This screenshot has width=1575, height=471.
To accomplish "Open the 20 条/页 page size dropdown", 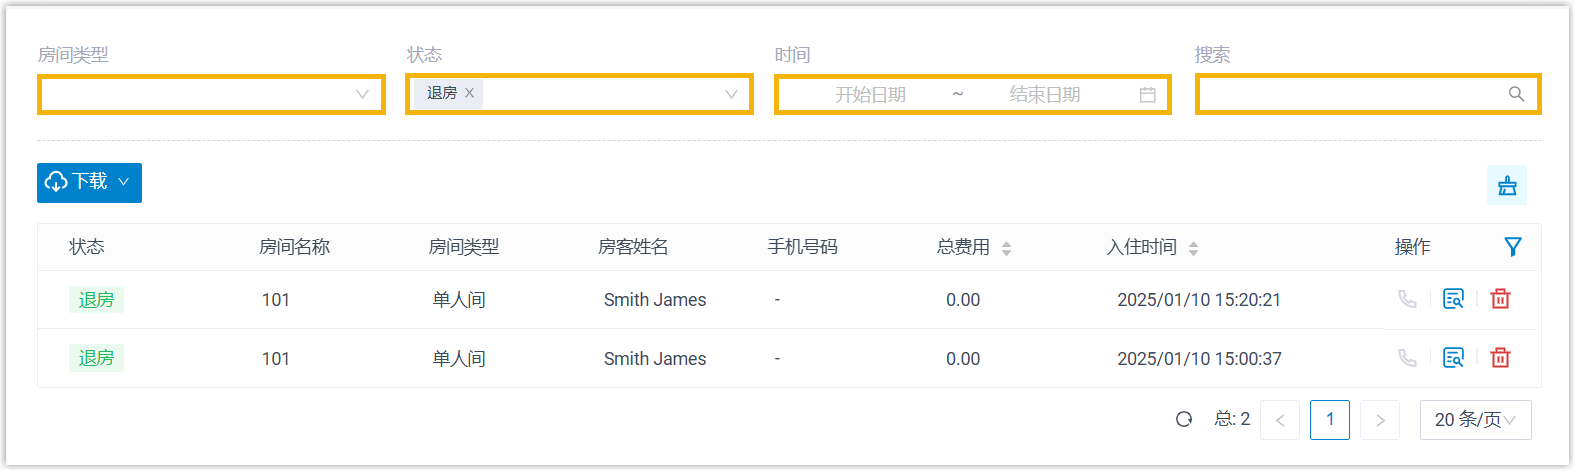I will click(1475, 420).
